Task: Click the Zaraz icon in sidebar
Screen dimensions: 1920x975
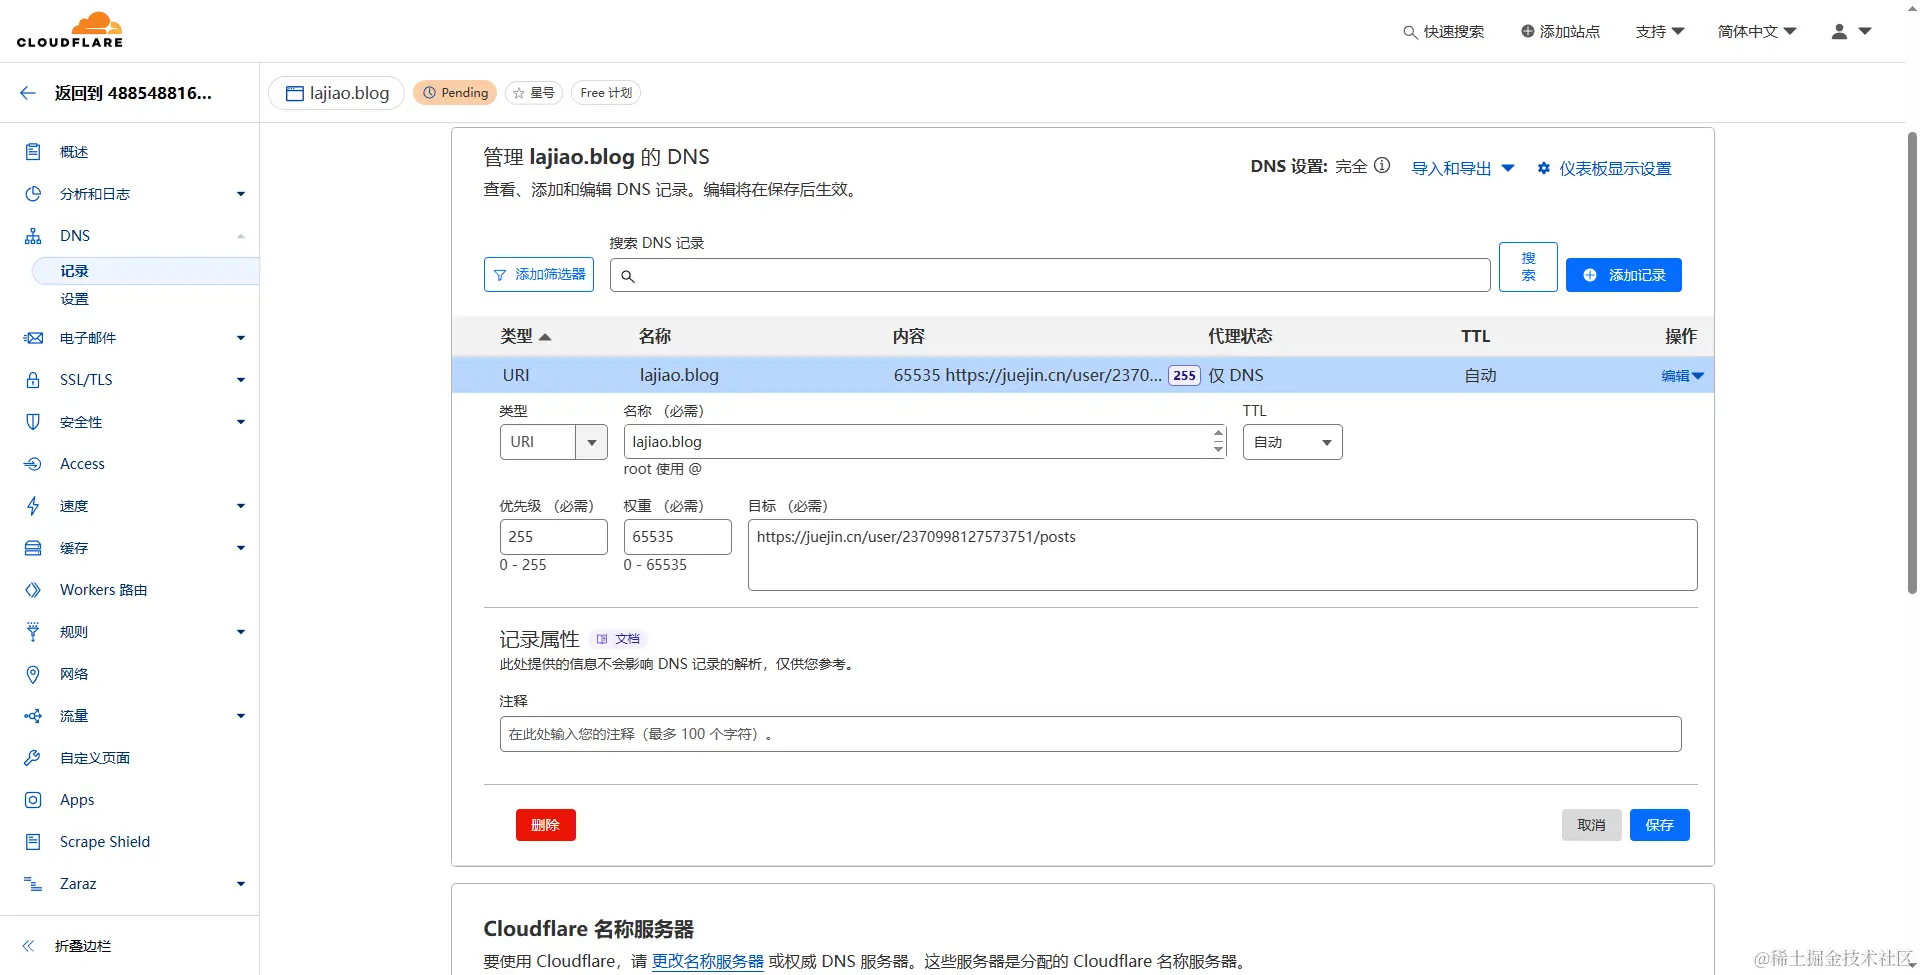Action: click(33, 884)
